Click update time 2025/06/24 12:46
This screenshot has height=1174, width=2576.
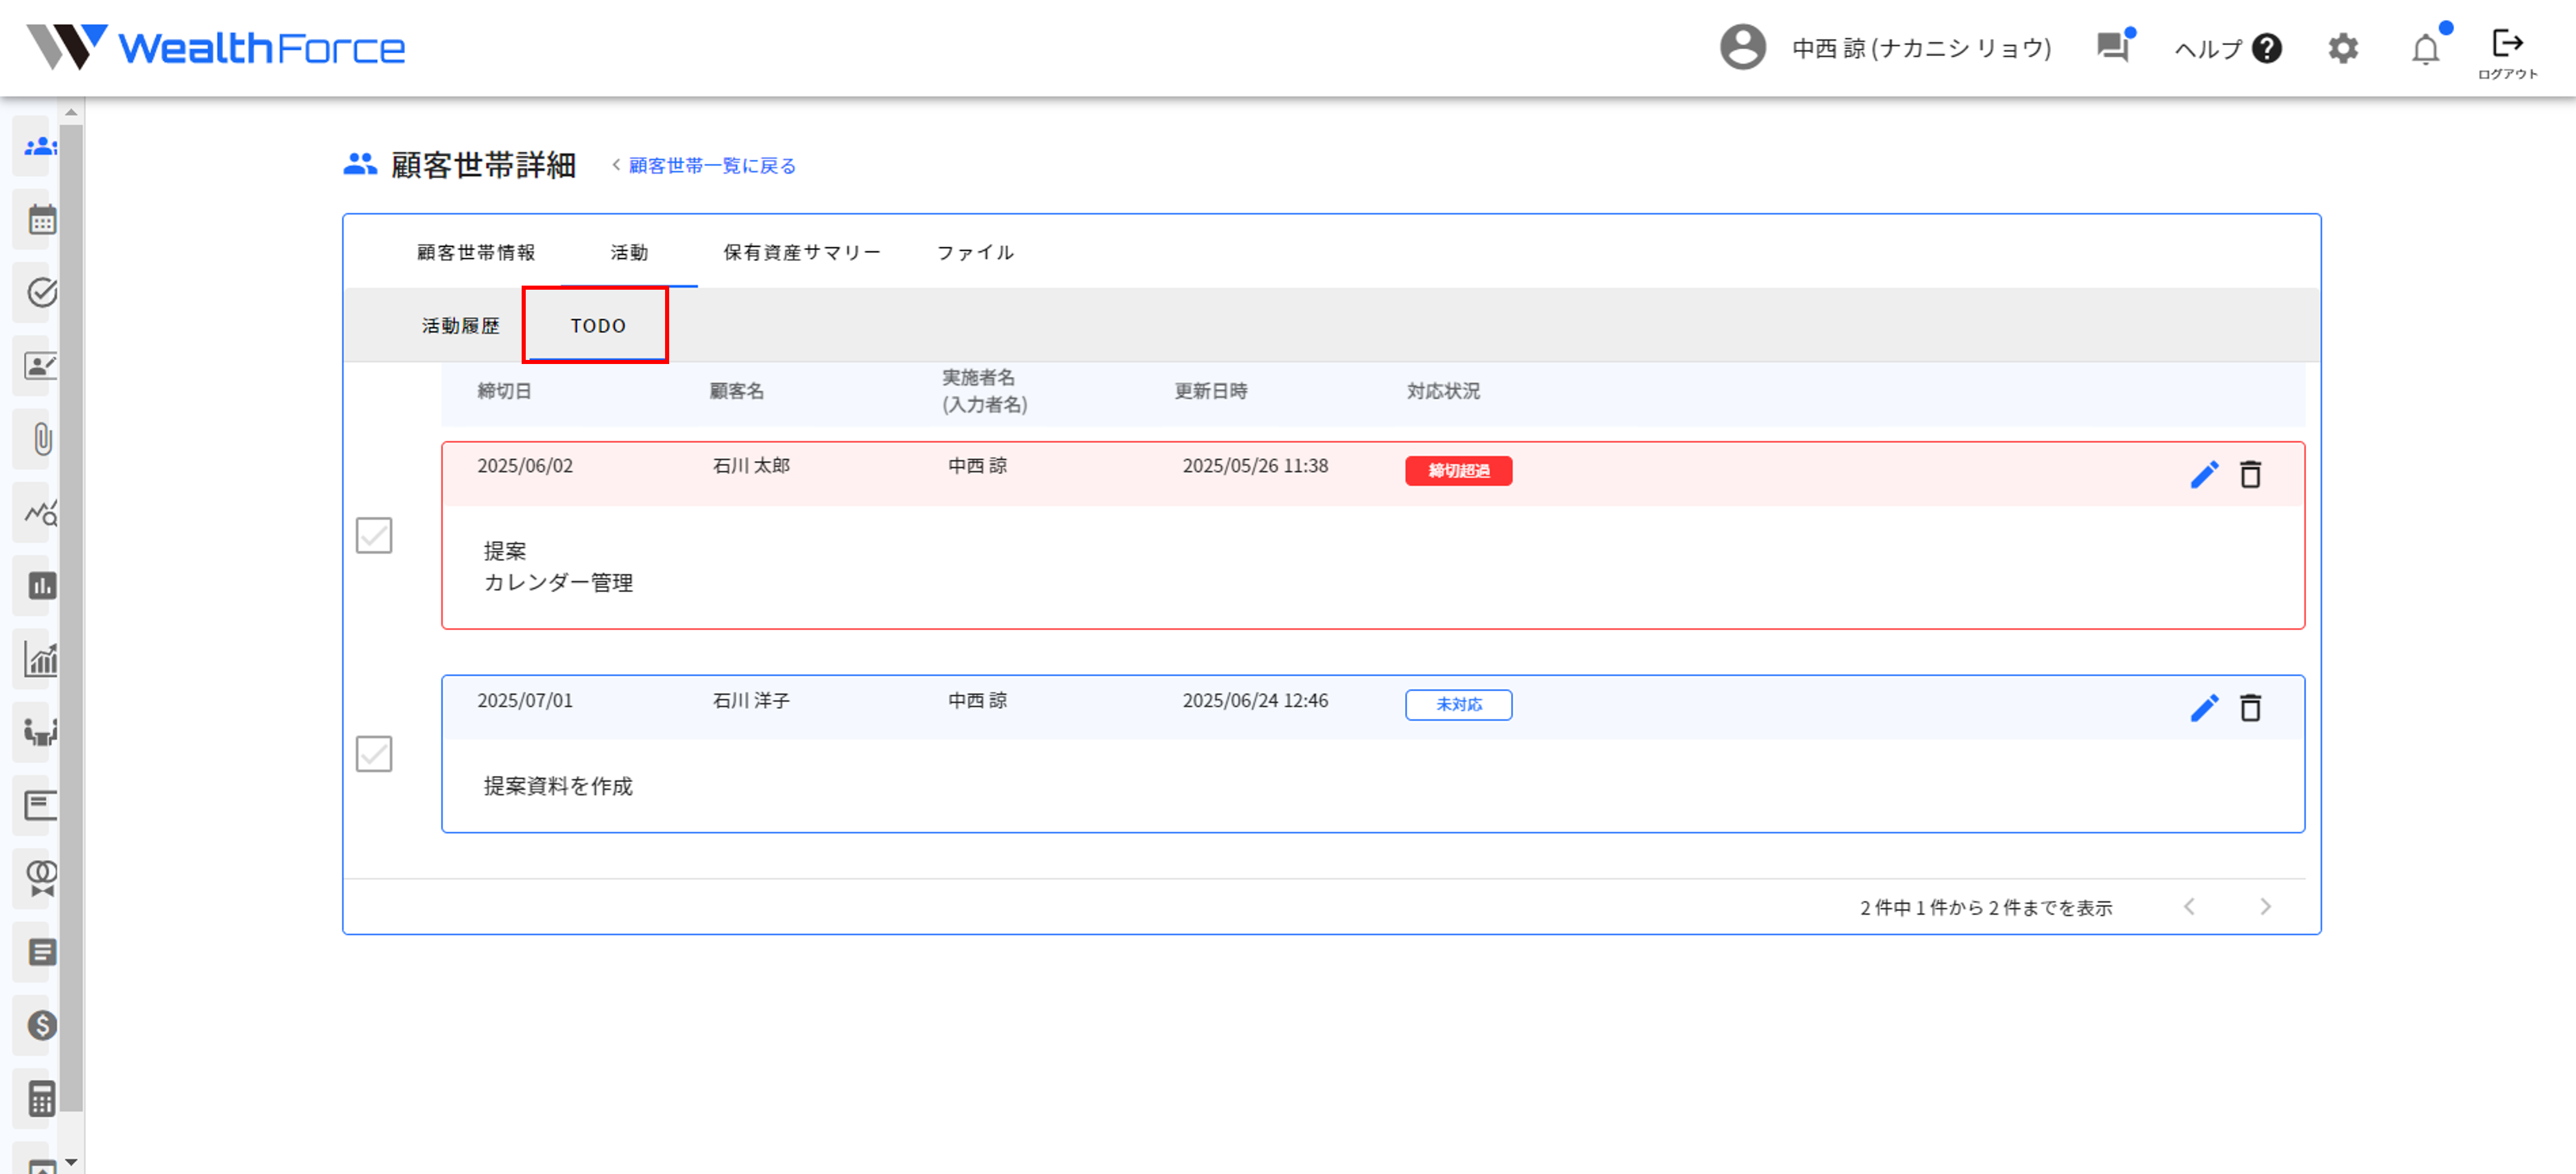[1255, 700]
